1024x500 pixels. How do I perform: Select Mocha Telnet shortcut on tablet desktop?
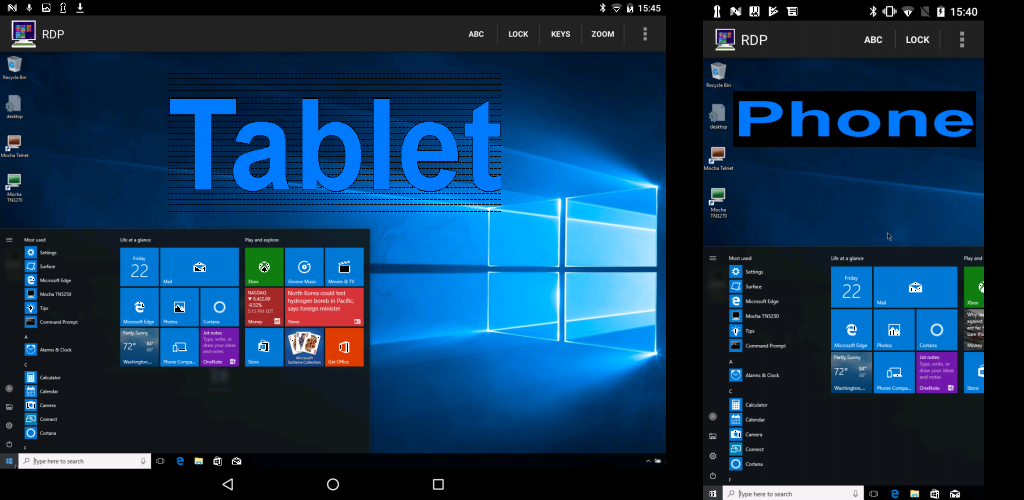click(x=14, y=146)
